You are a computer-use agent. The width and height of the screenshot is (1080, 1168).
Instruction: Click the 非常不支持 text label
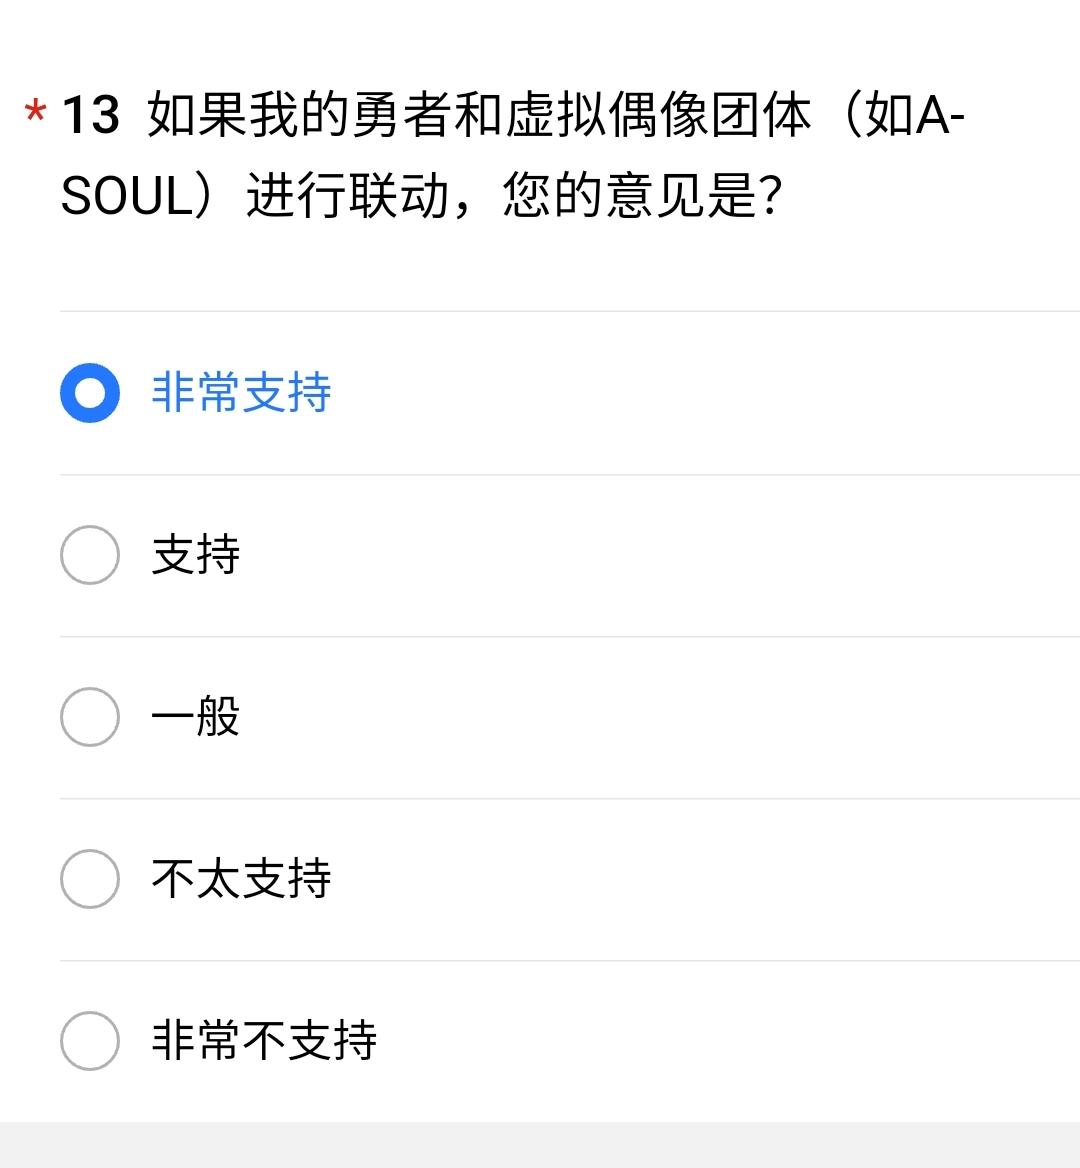pyautogui.click(x=264, y=1041)
